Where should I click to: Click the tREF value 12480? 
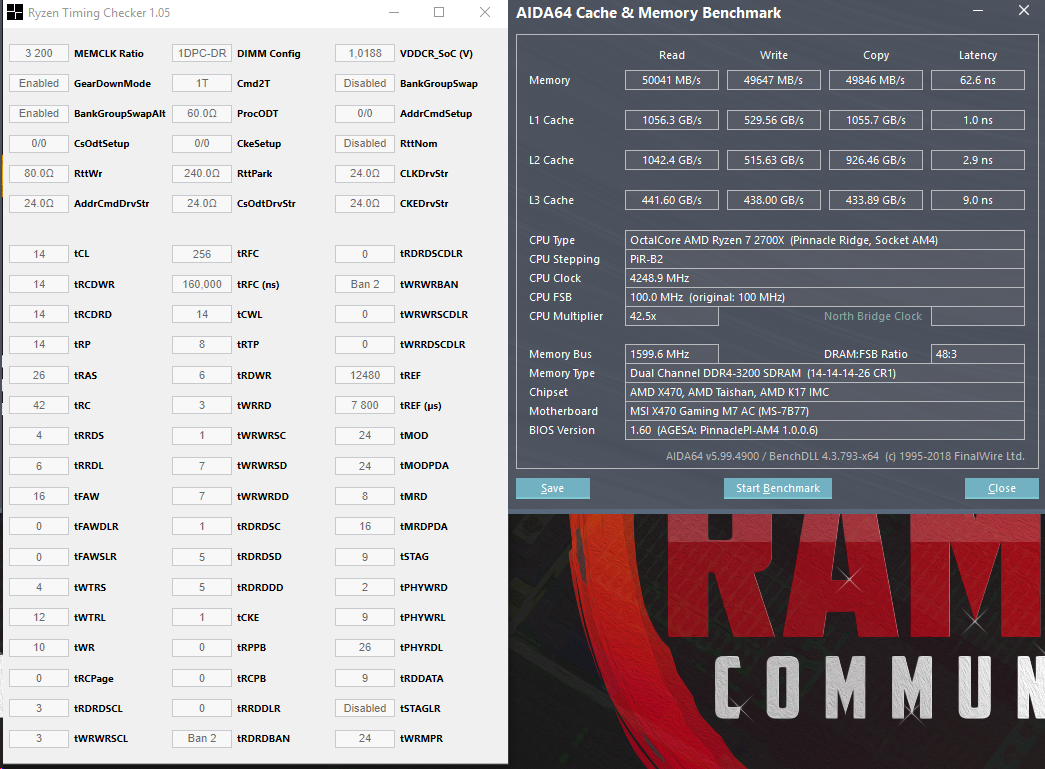[x=365, y=375]
